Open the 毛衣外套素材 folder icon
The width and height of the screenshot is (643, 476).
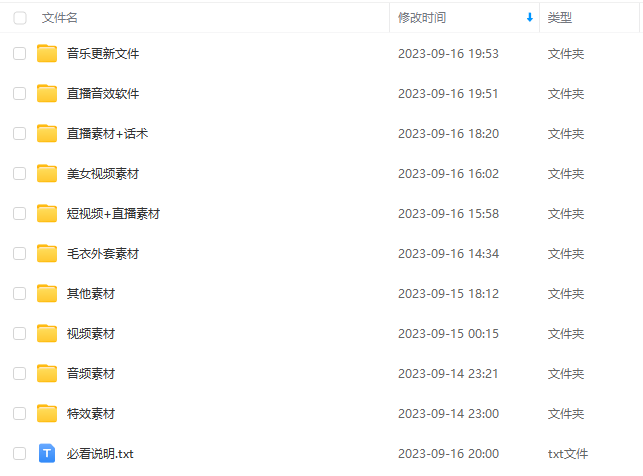(x=47, y=253)
